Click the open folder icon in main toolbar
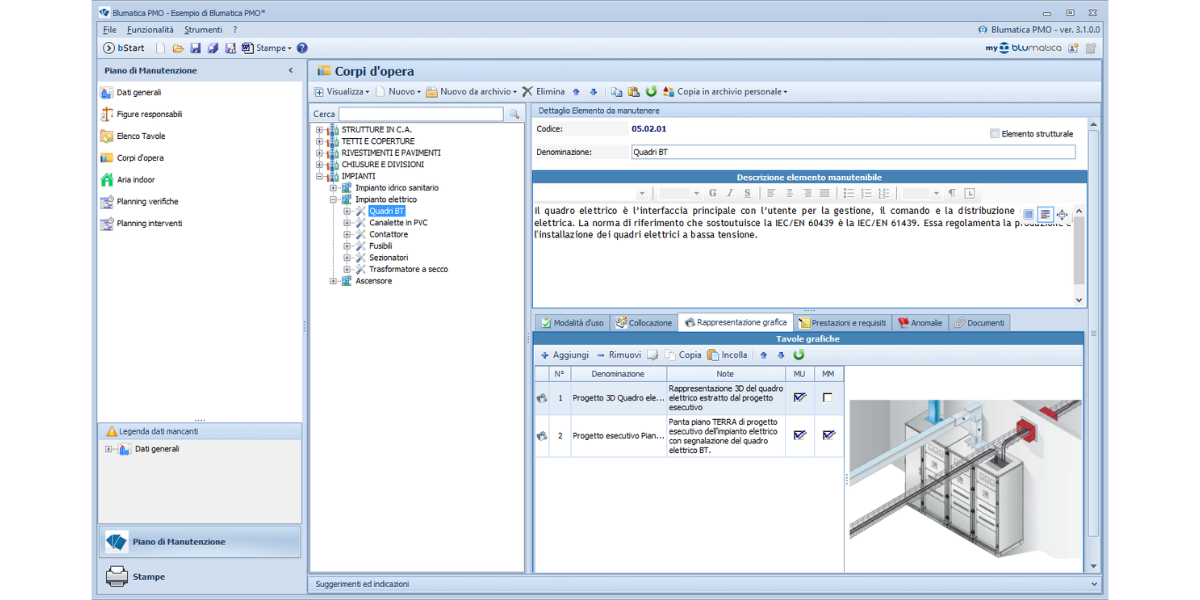Screen dimensions: 1200x600 point(178,48)
